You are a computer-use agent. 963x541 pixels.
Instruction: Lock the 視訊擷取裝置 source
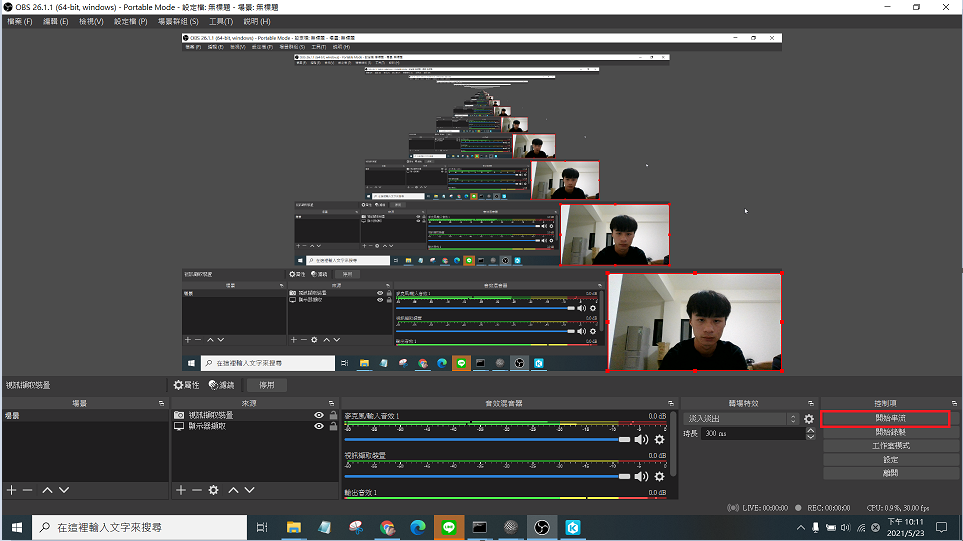[x=333, y=415]
